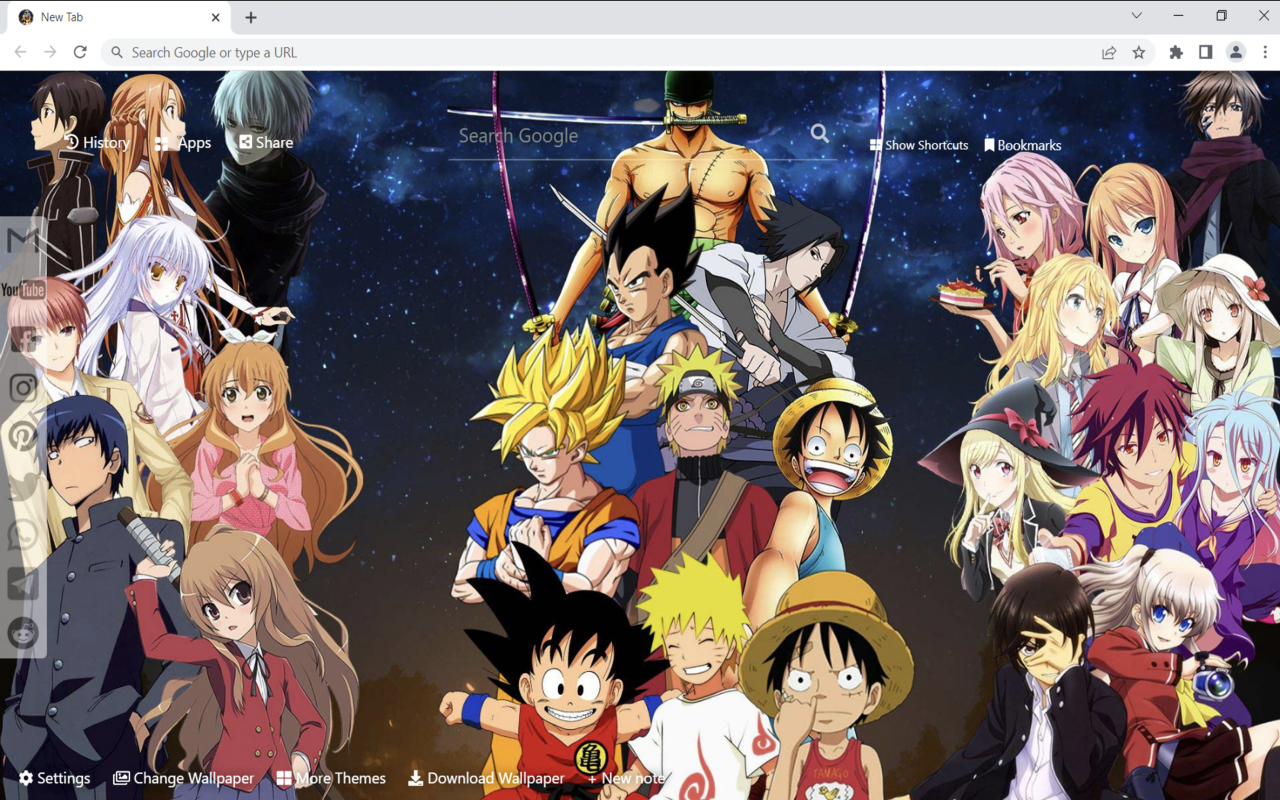Share this page via address bar icon
The height and width of the screenshot is (800, 1280).
point(1109,53)
